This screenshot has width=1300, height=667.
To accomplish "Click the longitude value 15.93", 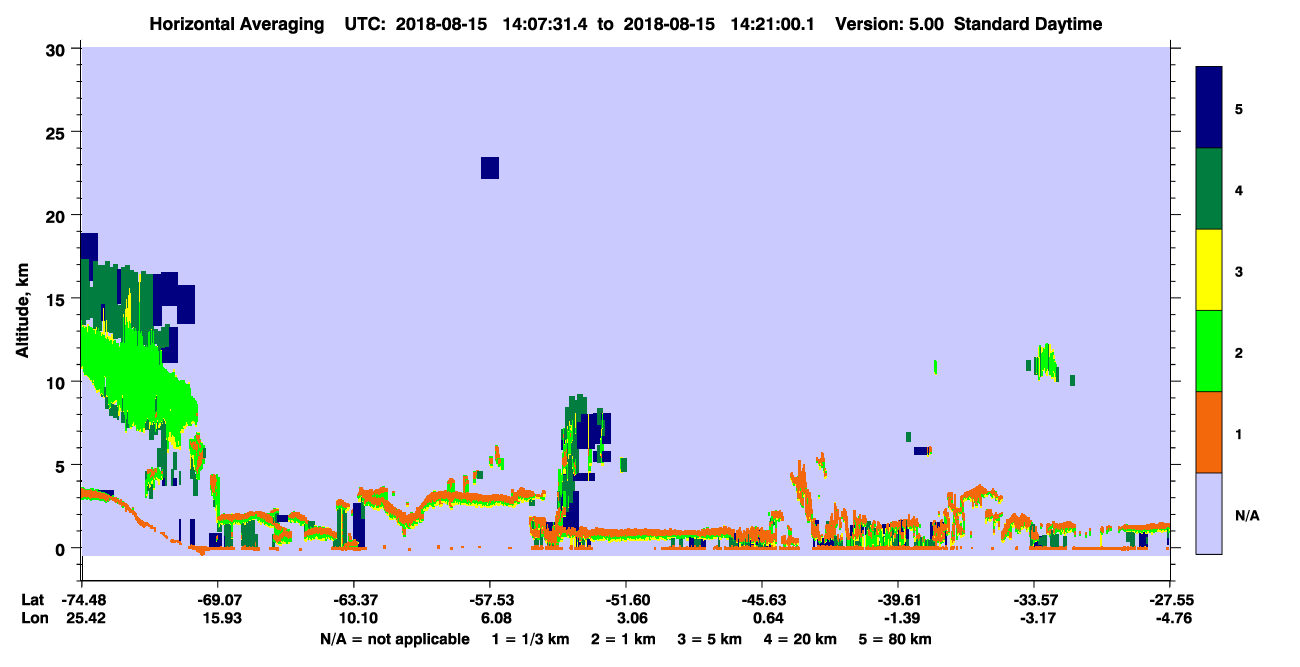I will tap(218, 619).
